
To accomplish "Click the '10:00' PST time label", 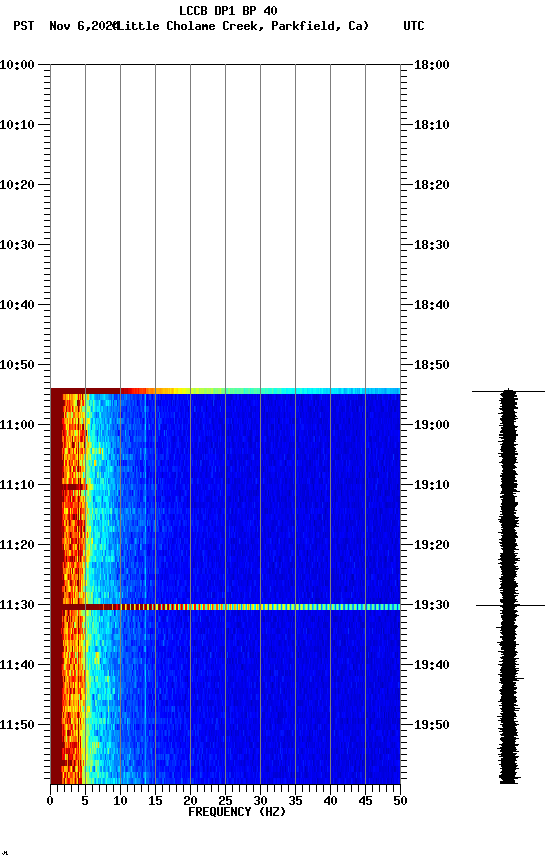I will pyautogui.click(x=17, y=65).
